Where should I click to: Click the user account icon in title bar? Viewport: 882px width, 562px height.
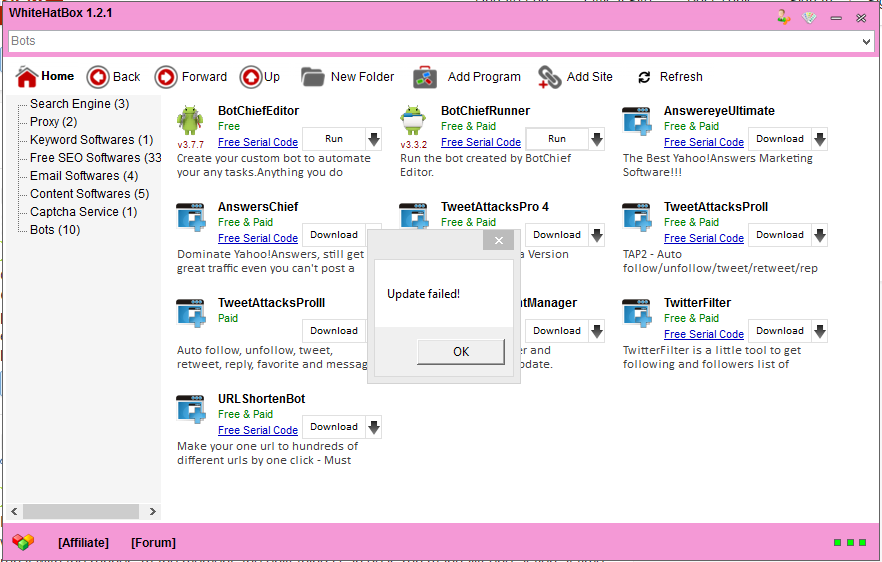[x=783, y=17]
